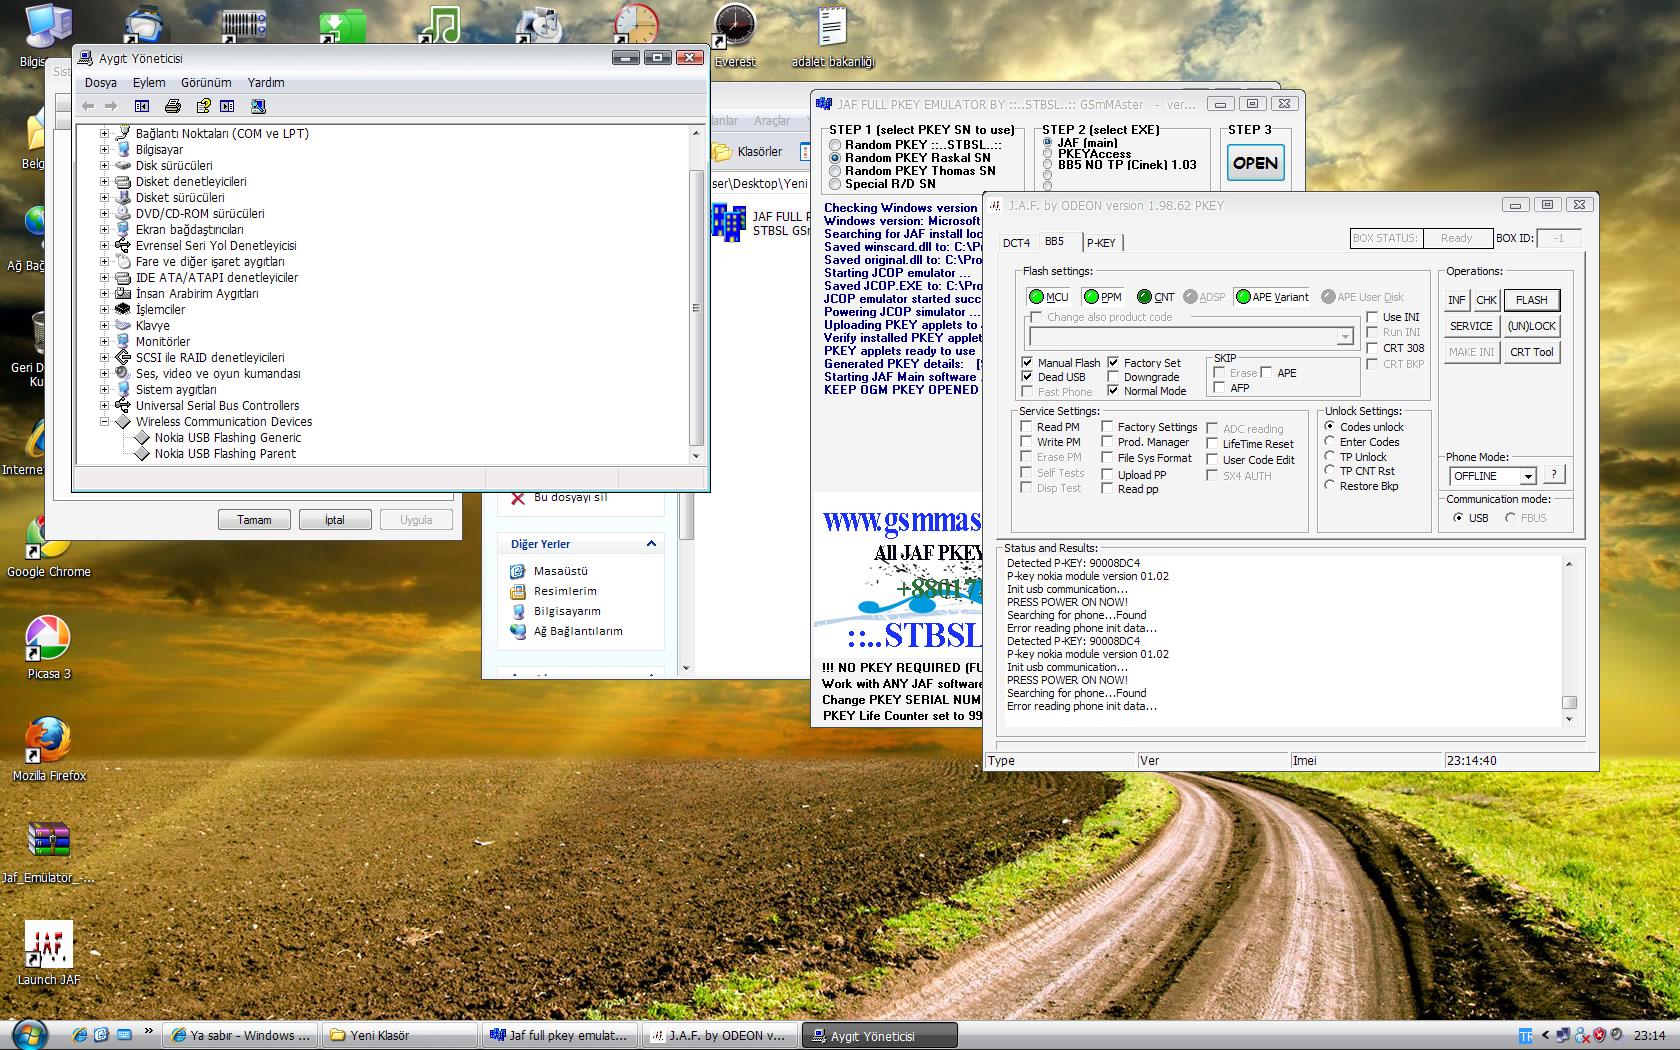Viewport: 1680px width, 1050px height.
Task: Select the Nokia USB Flashing Generic device
Action: pos(227,438)
